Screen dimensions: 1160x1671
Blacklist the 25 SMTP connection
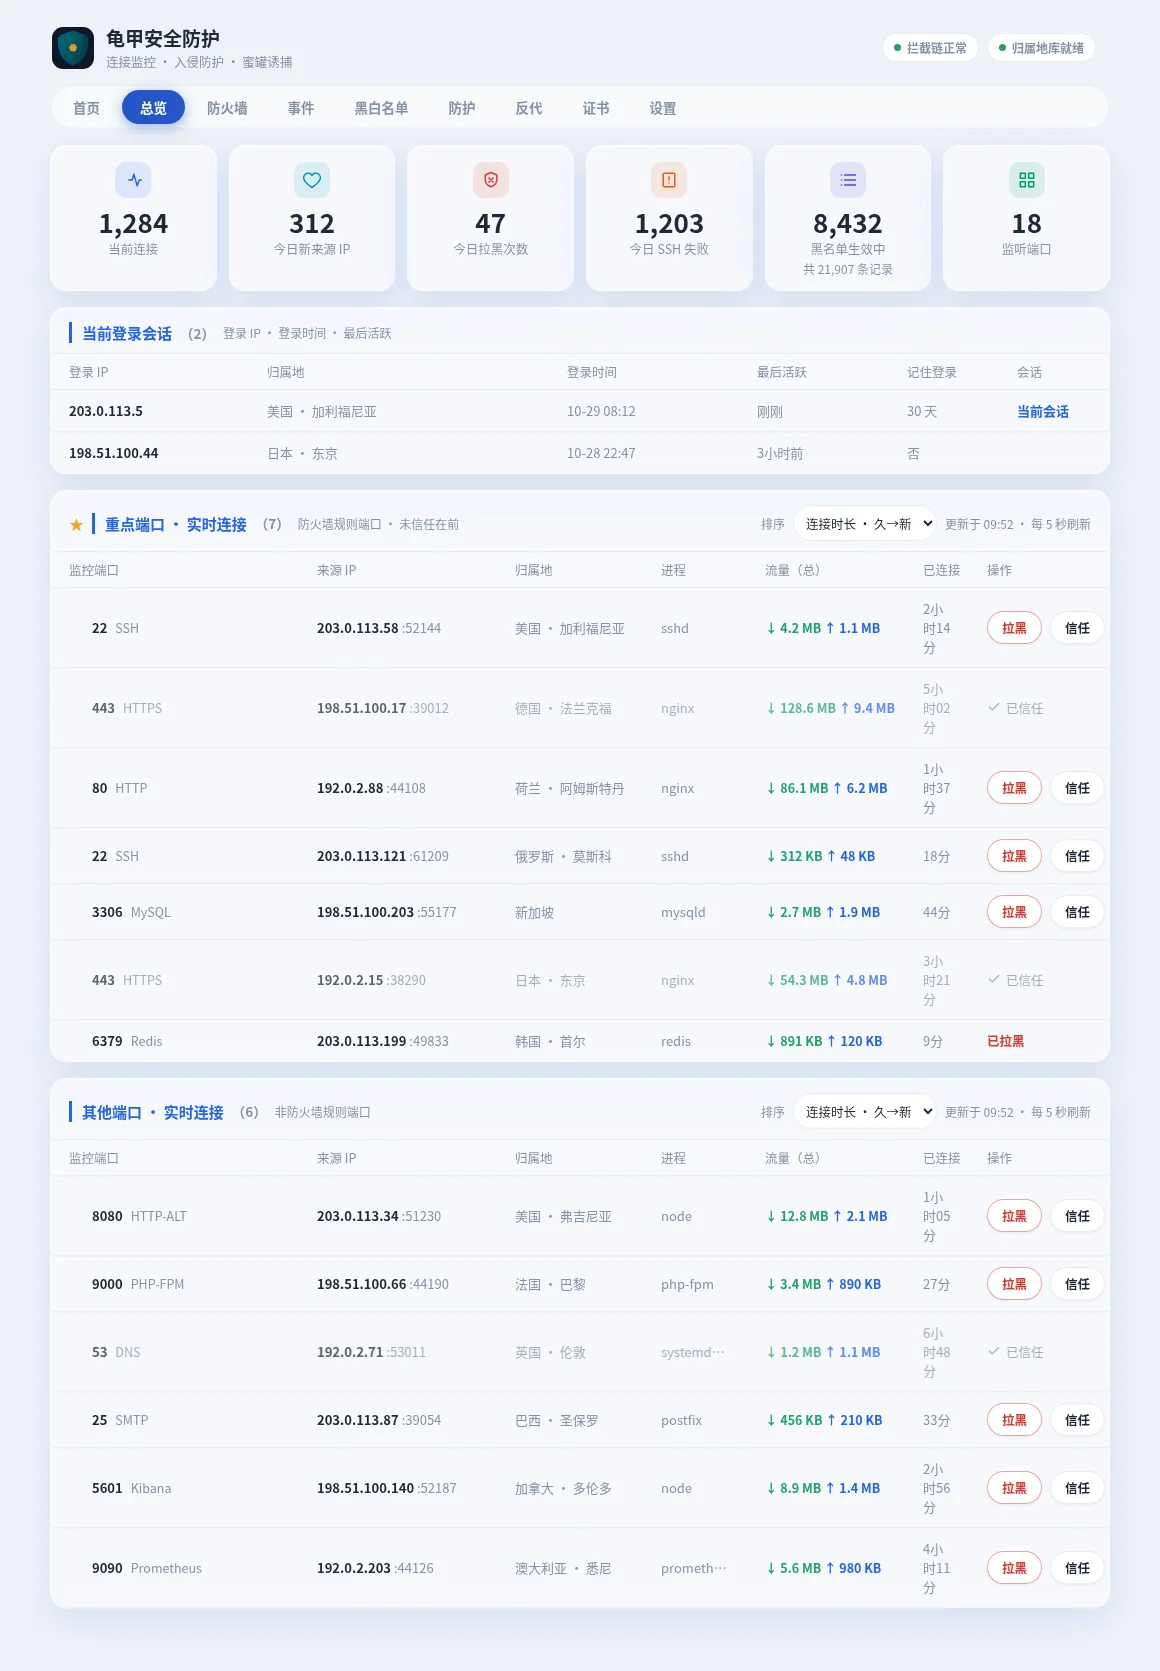click(x=1014, y=1420)
